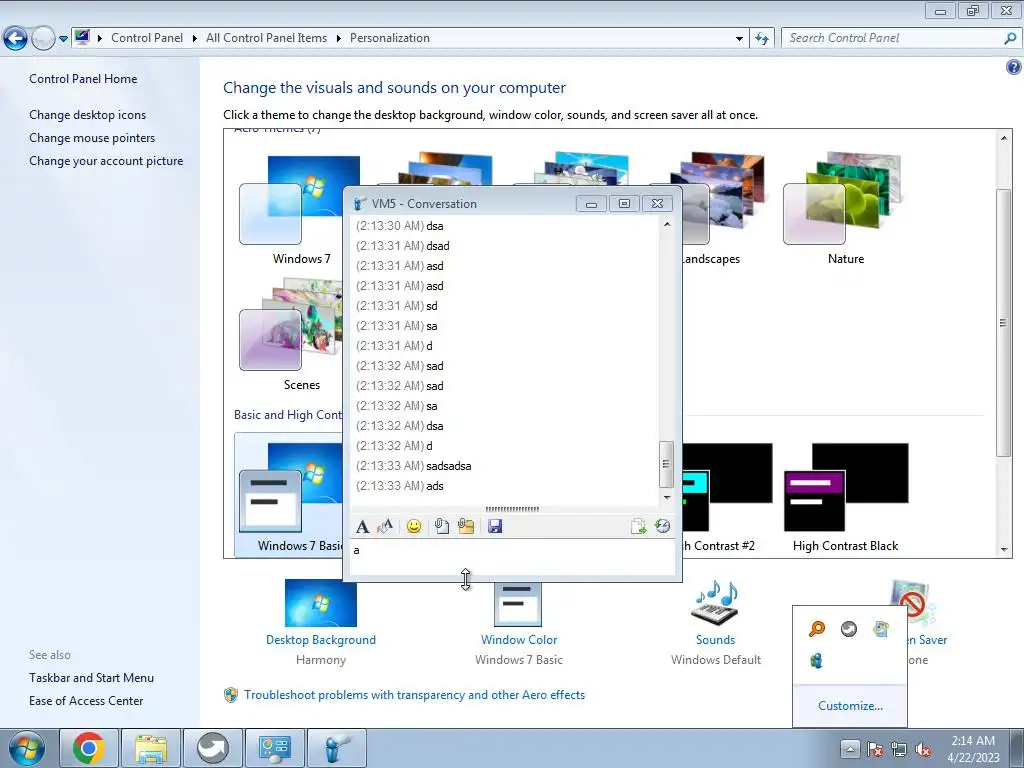
Task: Select the Scenes theme
Action: pyautogui.click(x=293, y=336)
